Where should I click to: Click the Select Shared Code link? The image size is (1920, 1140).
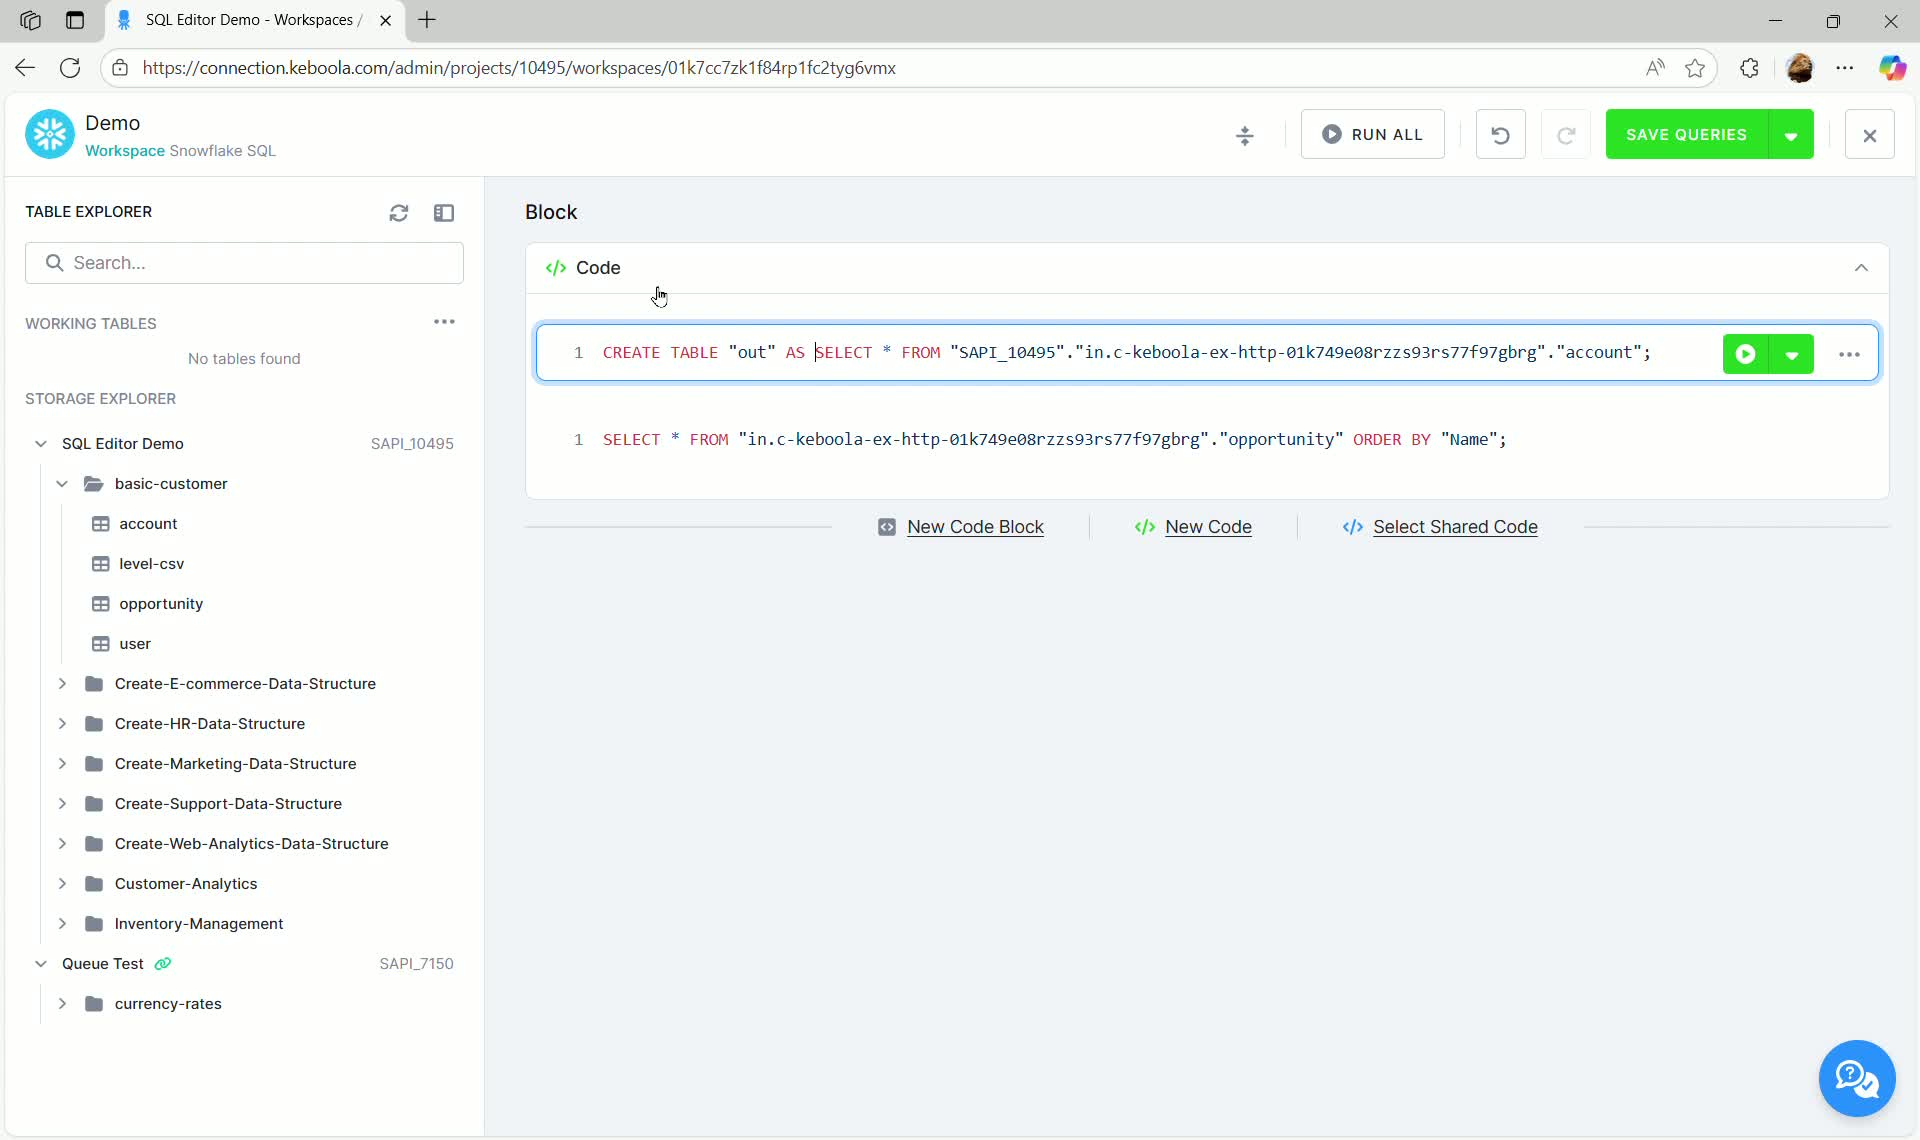point(1454,527)
